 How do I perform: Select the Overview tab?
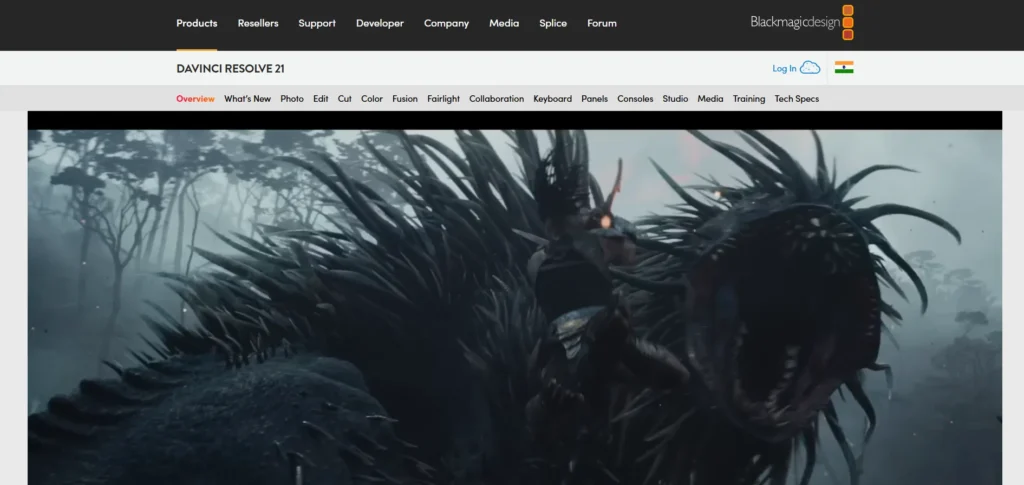tap(195, 99)
